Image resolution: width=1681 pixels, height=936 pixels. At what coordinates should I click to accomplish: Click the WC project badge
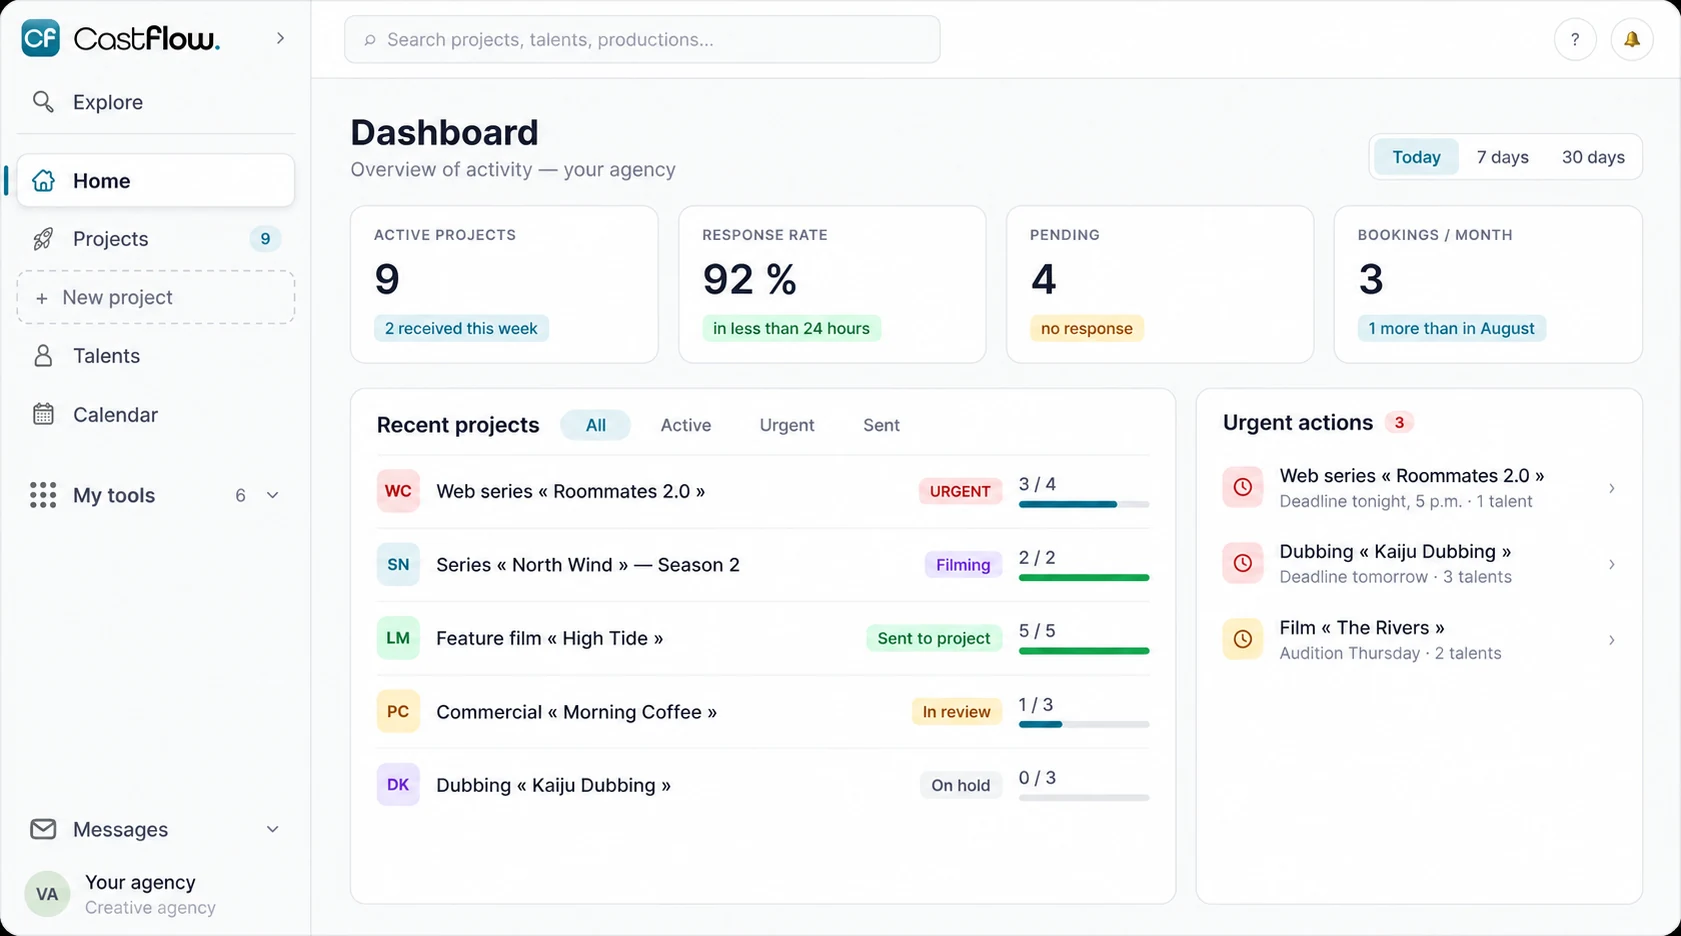click(398, 491)
